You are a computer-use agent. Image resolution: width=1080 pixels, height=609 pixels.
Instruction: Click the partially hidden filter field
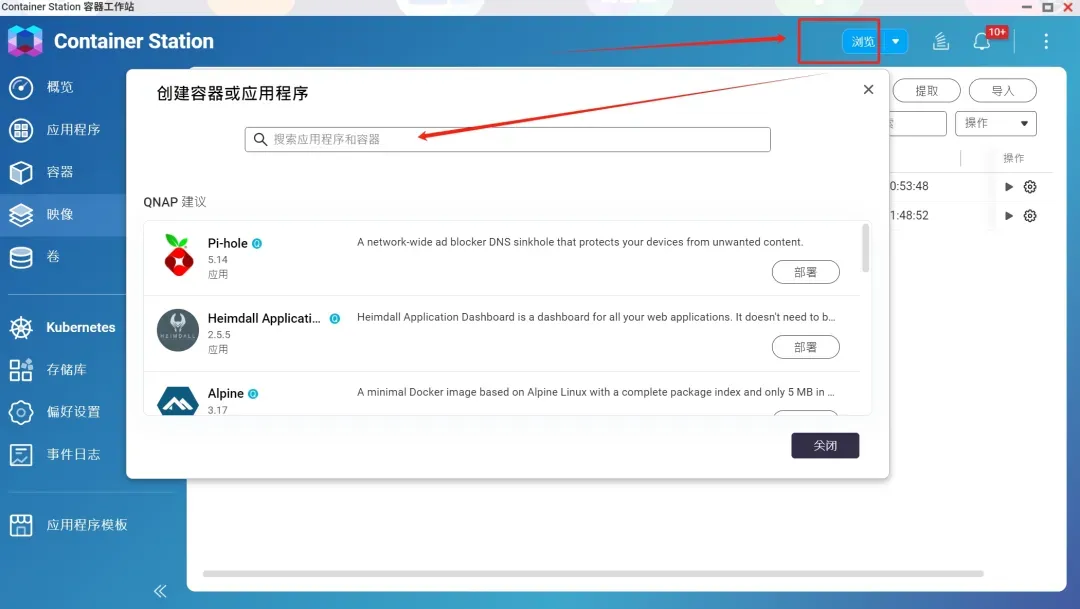pyautogui.click(x=917, y=123)
